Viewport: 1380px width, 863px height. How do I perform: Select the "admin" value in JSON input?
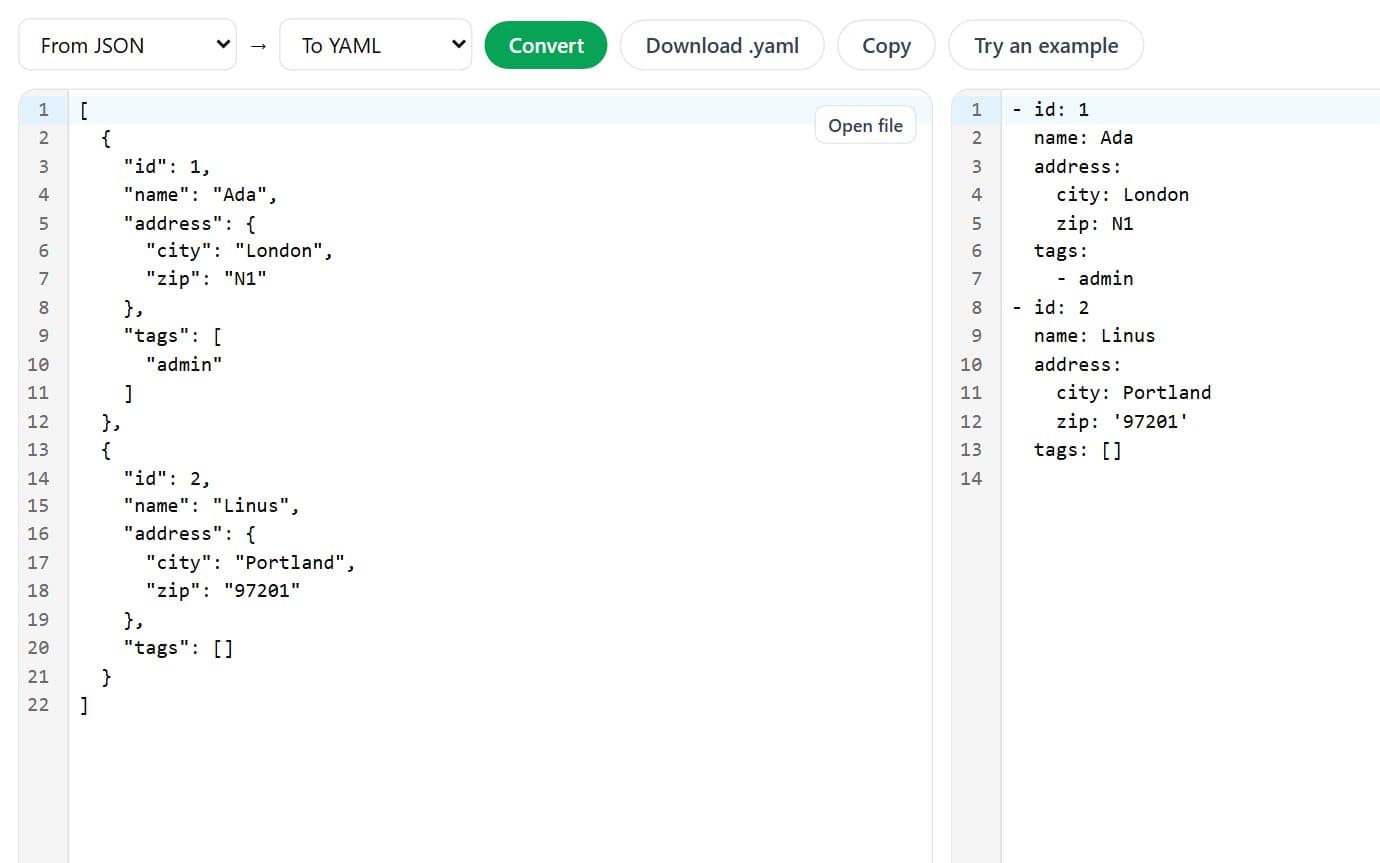tap(184, 364)
